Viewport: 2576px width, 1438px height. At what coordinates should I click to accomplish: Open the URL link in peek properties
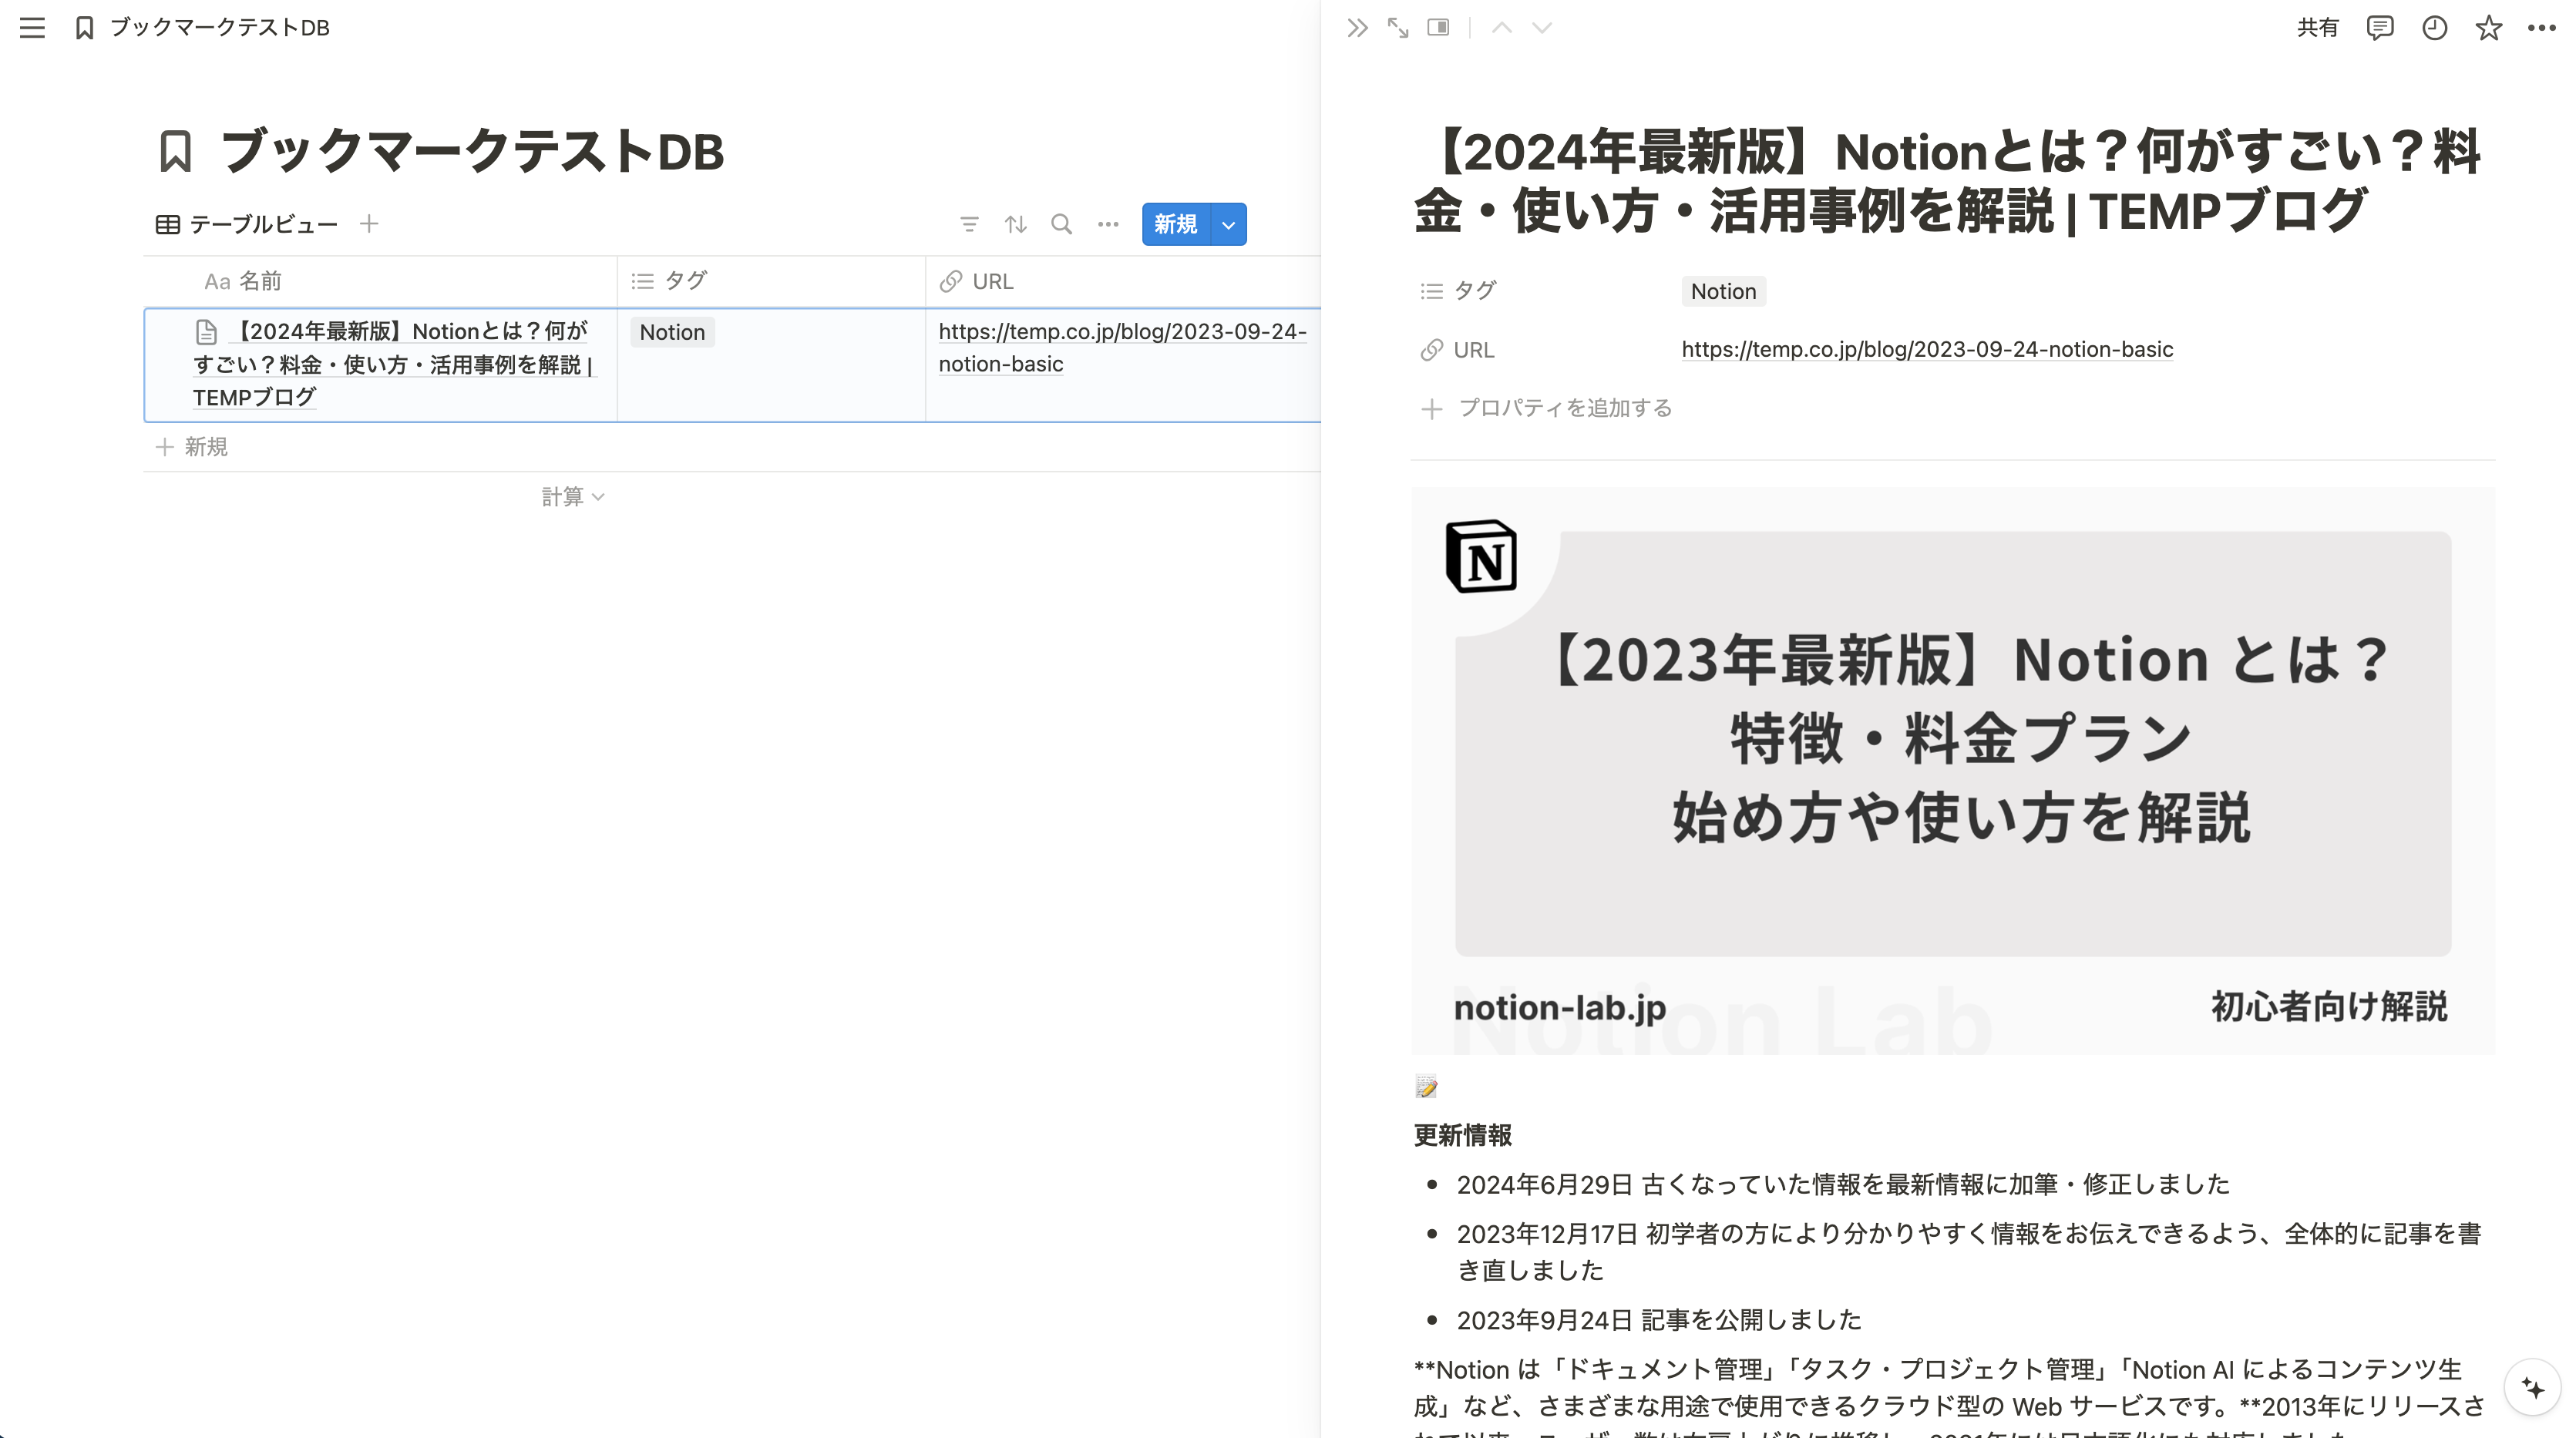[1927, 349]
